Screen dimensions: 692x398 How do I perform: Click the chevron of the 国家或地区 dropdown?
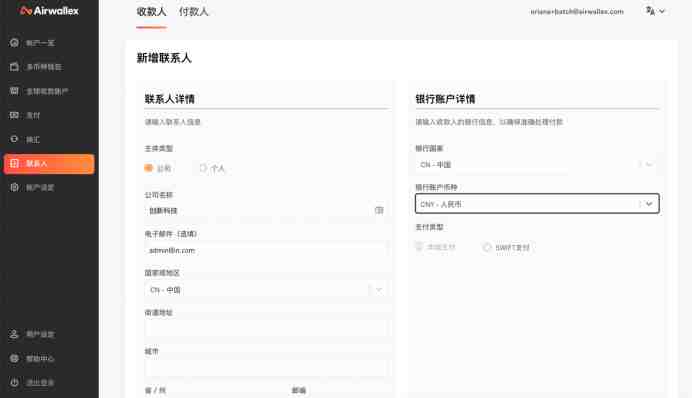379,290
